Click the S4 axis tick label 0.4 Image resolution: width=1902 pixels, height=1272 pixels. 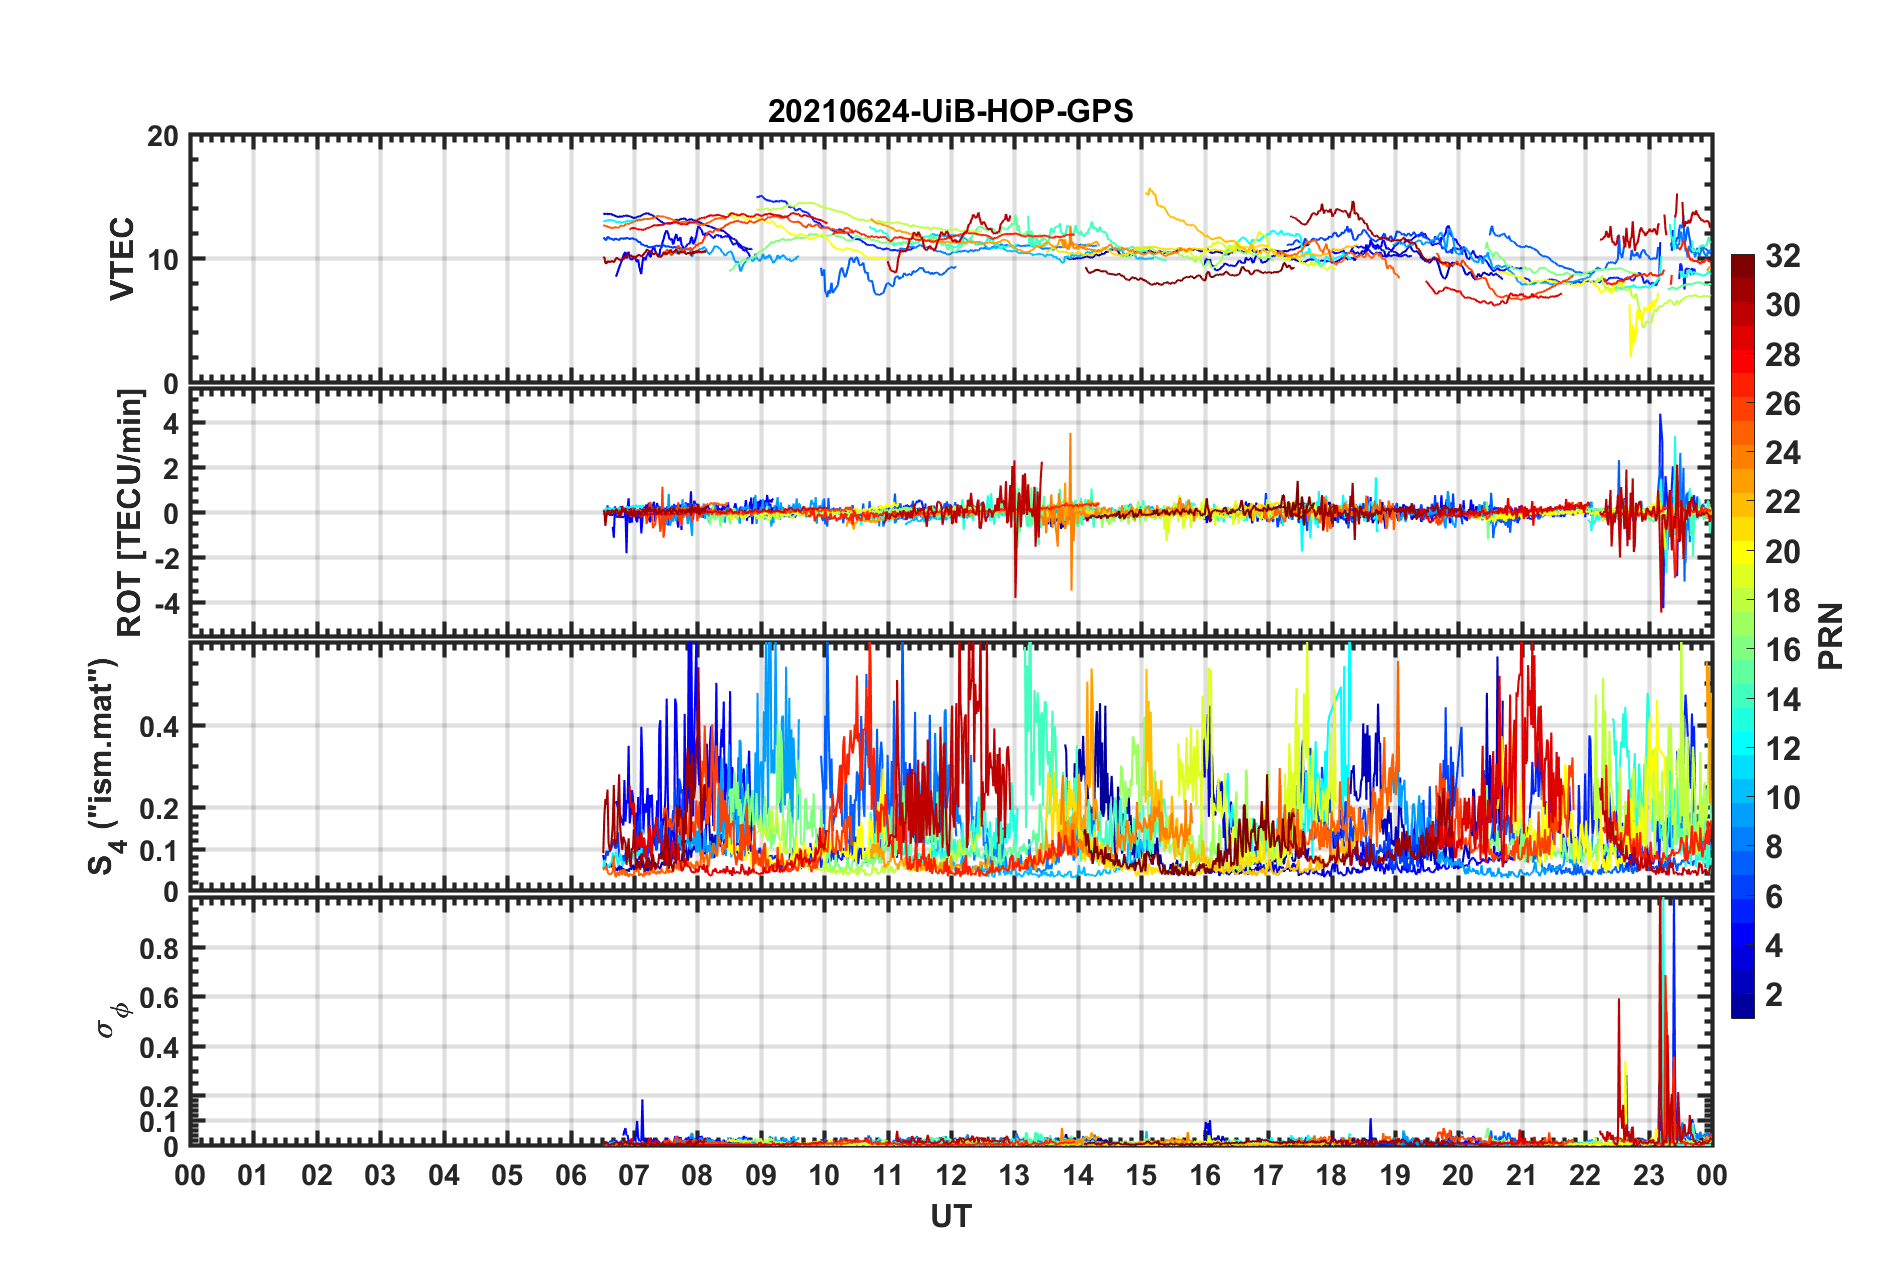pos(160,727)
